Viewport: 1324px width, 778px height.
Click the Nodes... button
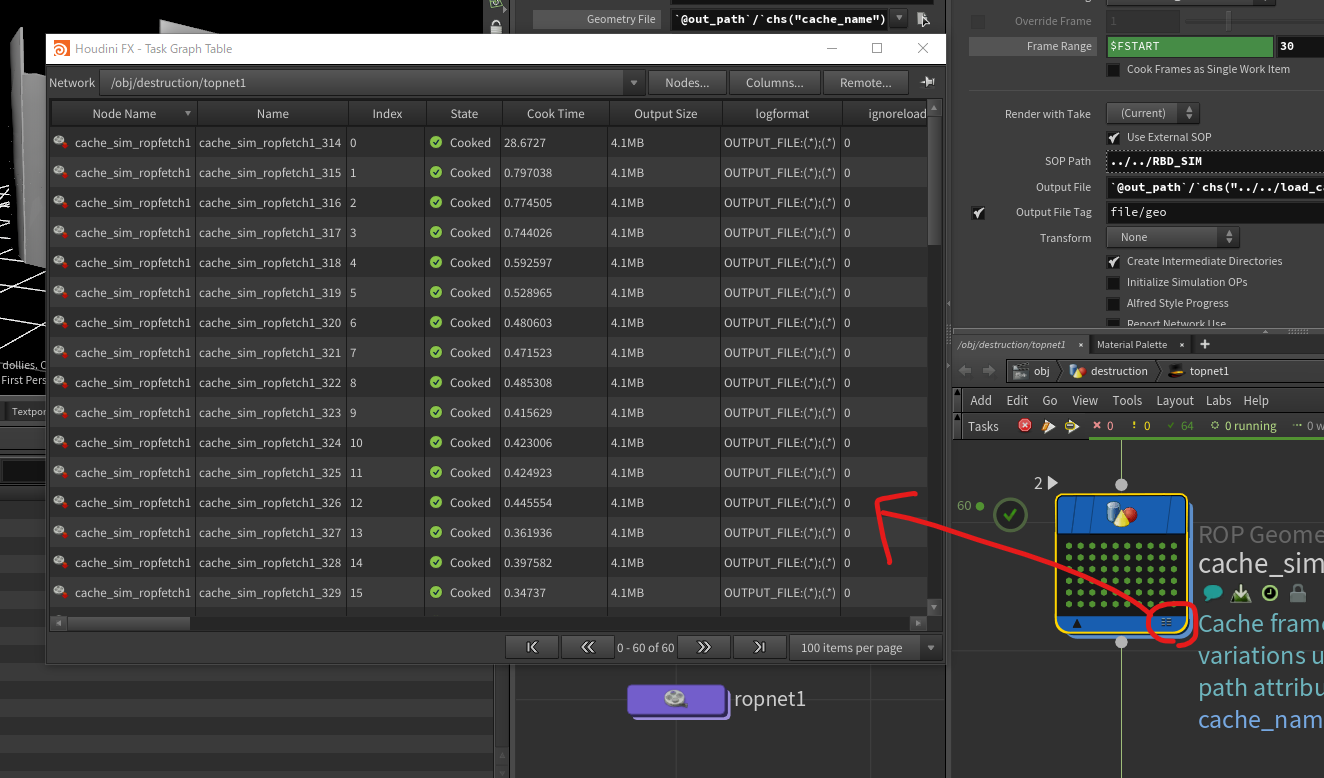[x=687, y=83]
